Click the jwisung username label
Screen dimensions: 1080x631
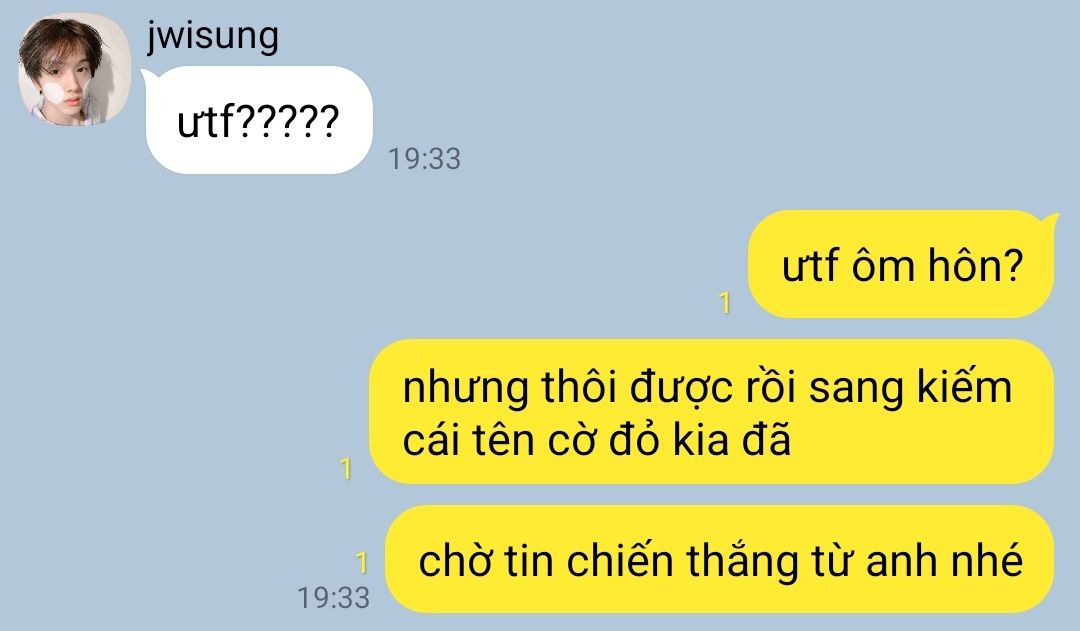click(213, 36)
